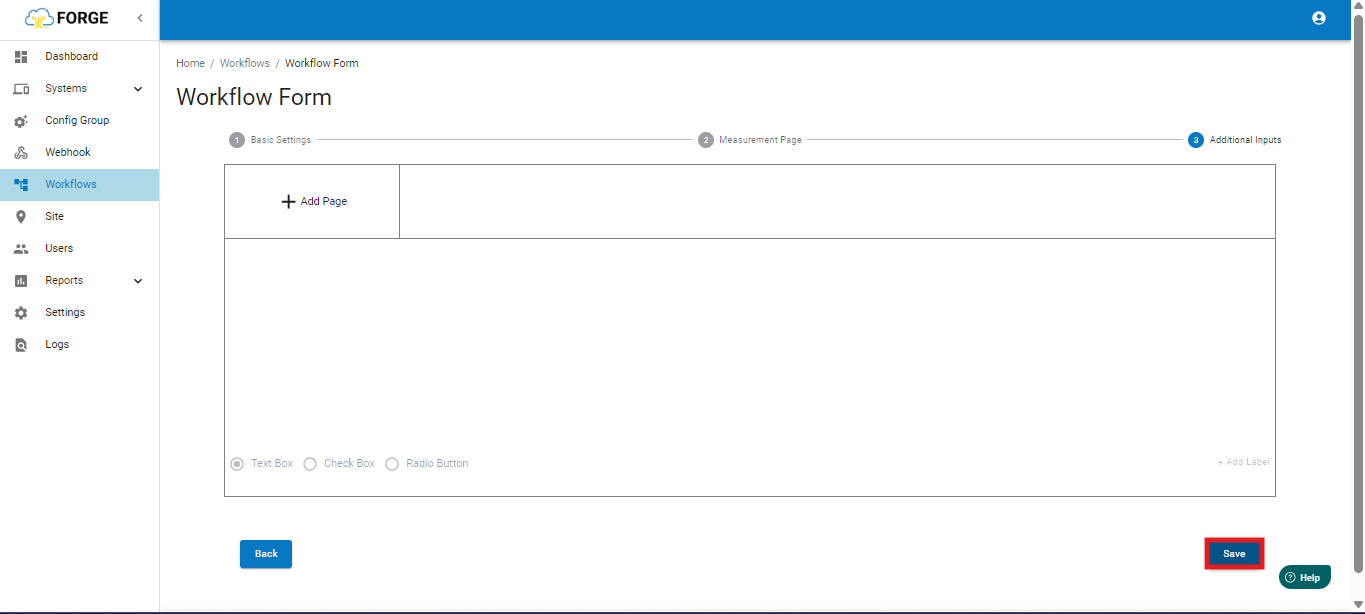Image resolution: width=1365 pixels, height=614 pixels.
Task: Click the Save button
Action: pos(1234,554)
